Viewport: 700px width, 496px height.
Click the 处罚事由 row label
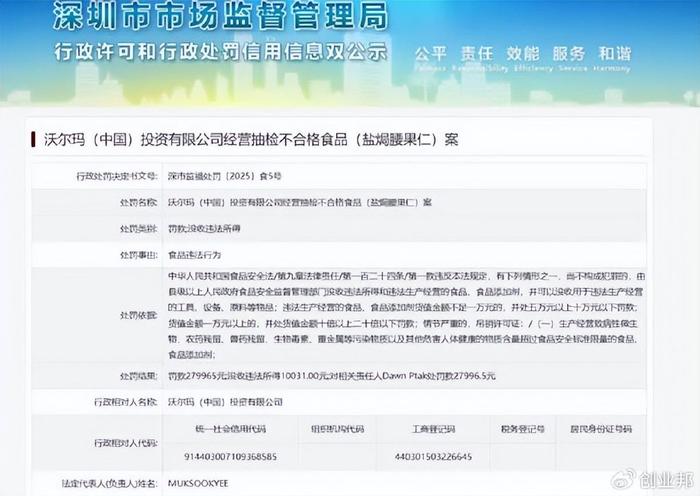pos(138,255)
